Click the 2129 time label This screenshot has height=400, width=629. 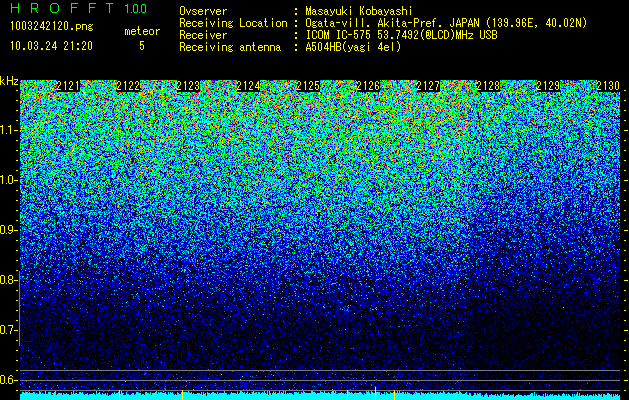pos(548,86)
